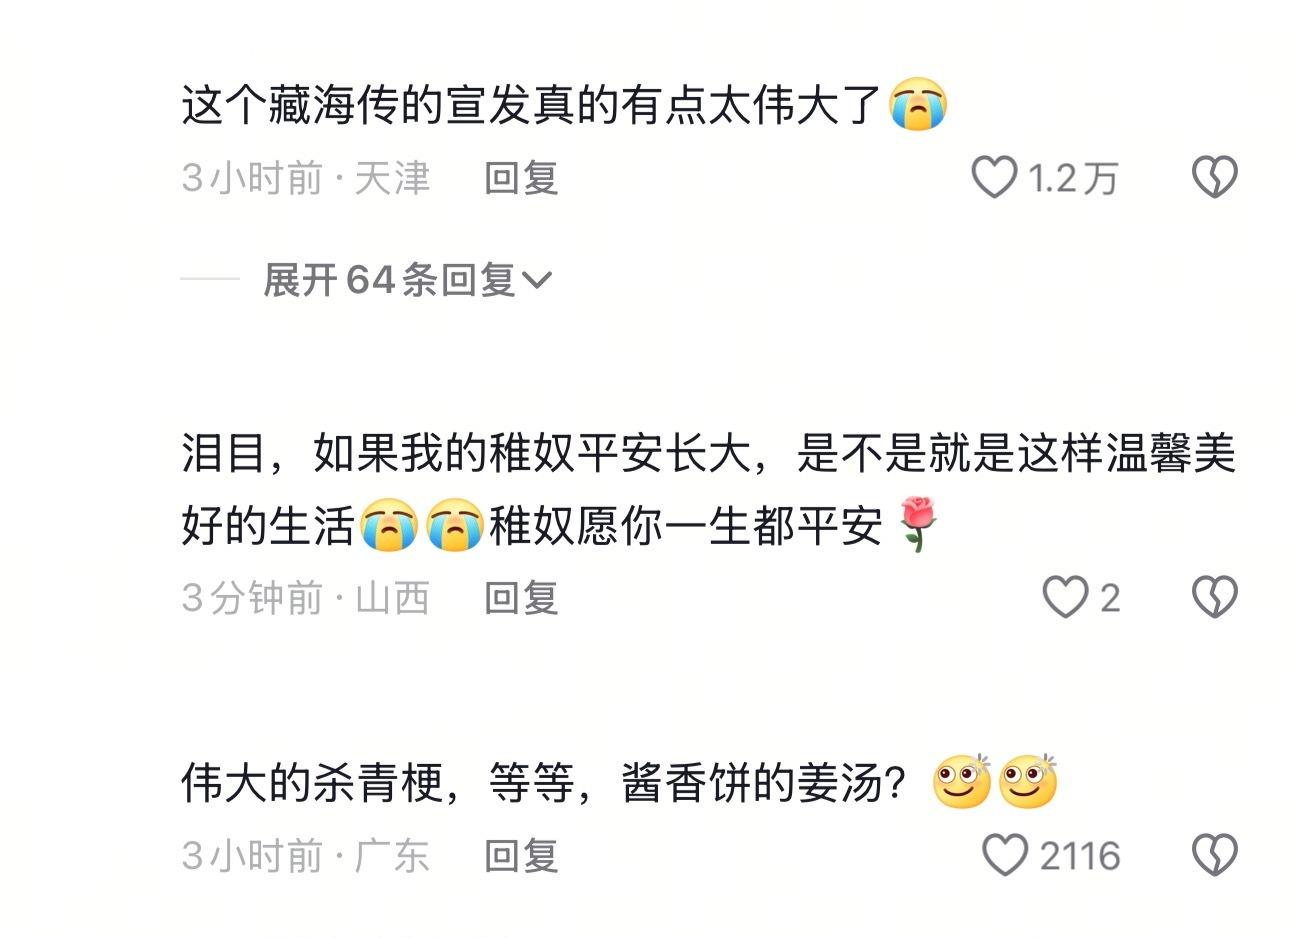Dislike the 藏海传宣发 comment from 天津

1215,178
